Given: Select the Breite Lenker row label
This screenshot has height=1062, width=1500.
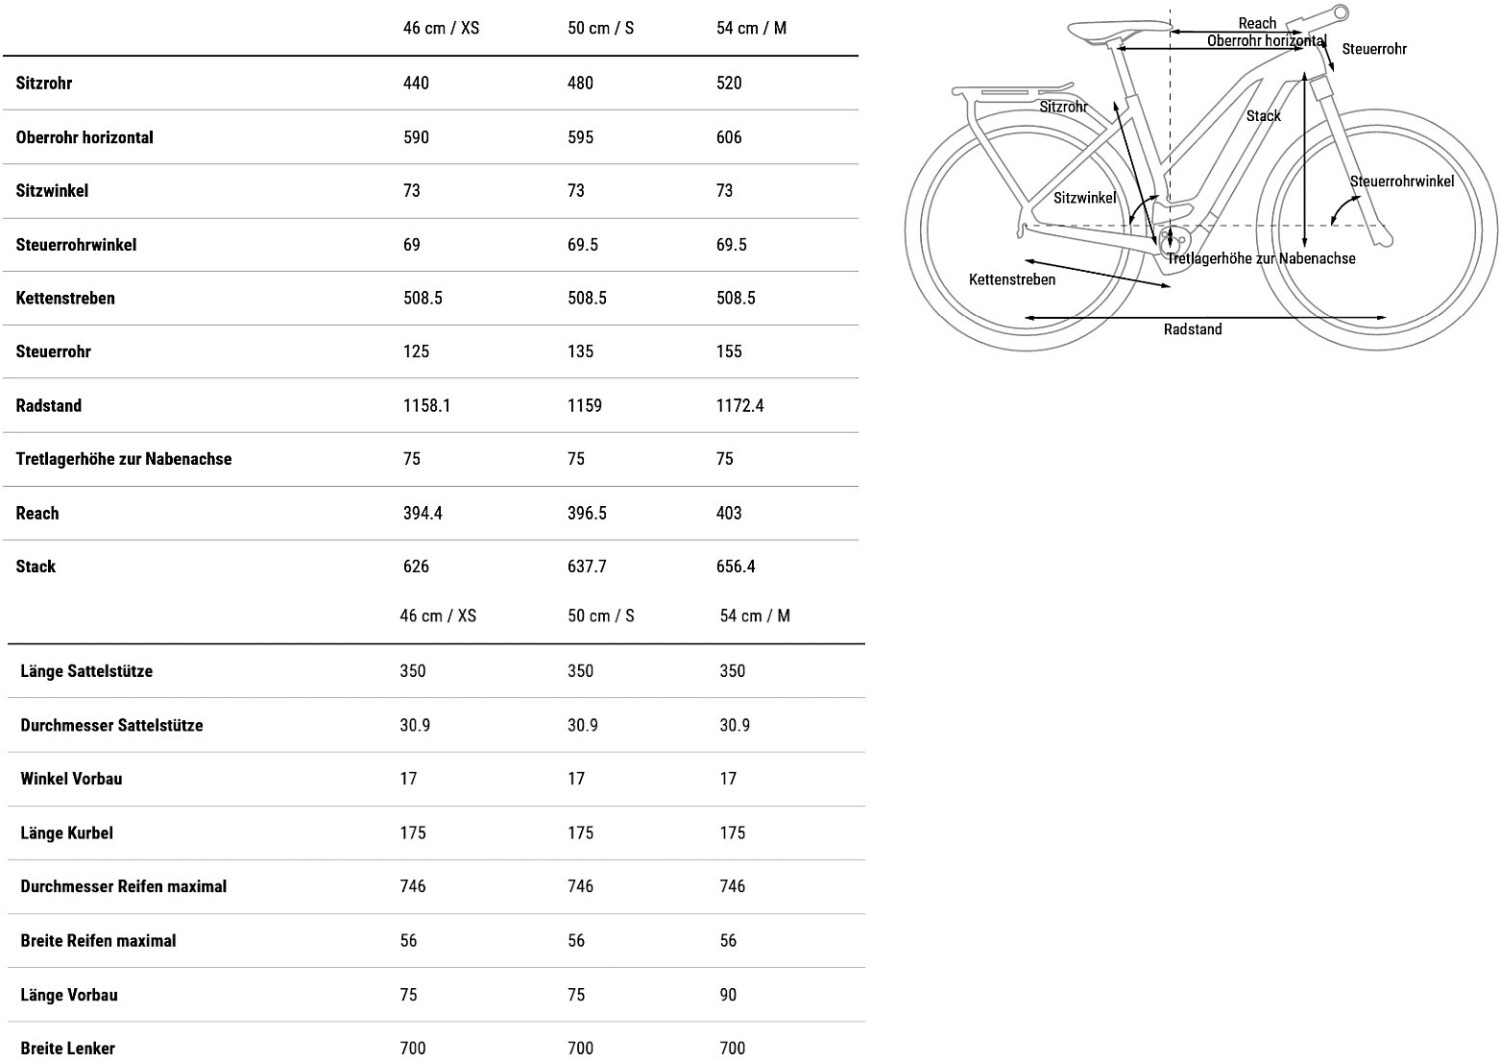Looking at the screenshot, I should point(68,1047).
